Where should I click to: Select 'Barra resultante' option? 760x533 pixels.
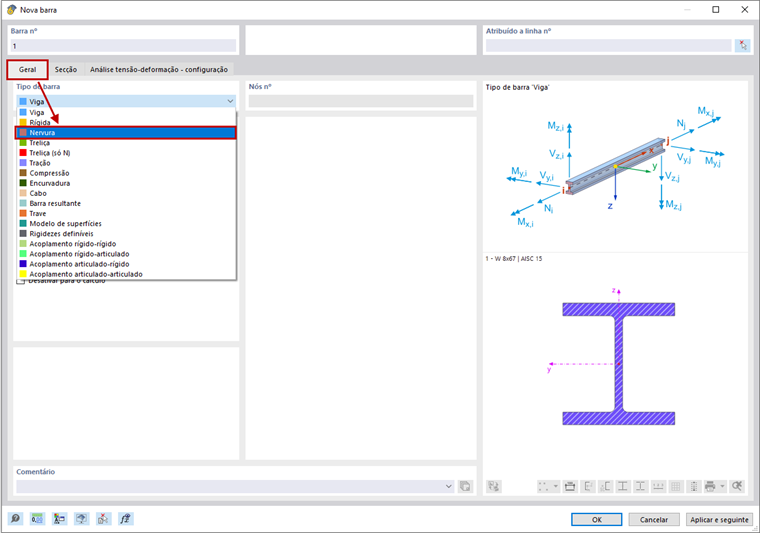coord(126,204)
